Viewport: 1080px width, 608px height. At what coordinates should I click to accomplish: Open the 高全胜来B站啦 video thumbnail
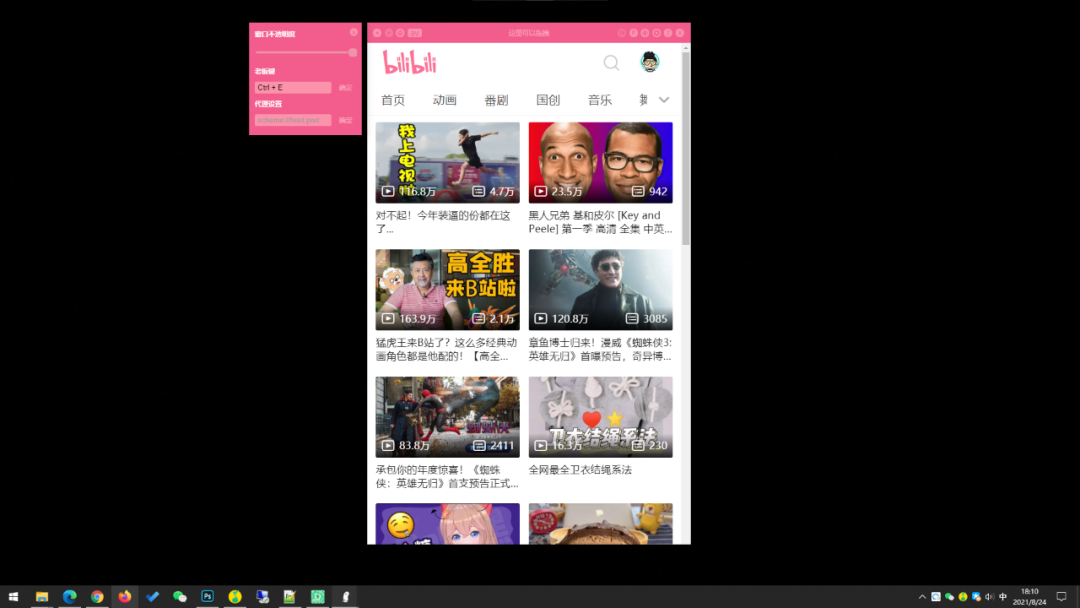click(x=448, y=289)
